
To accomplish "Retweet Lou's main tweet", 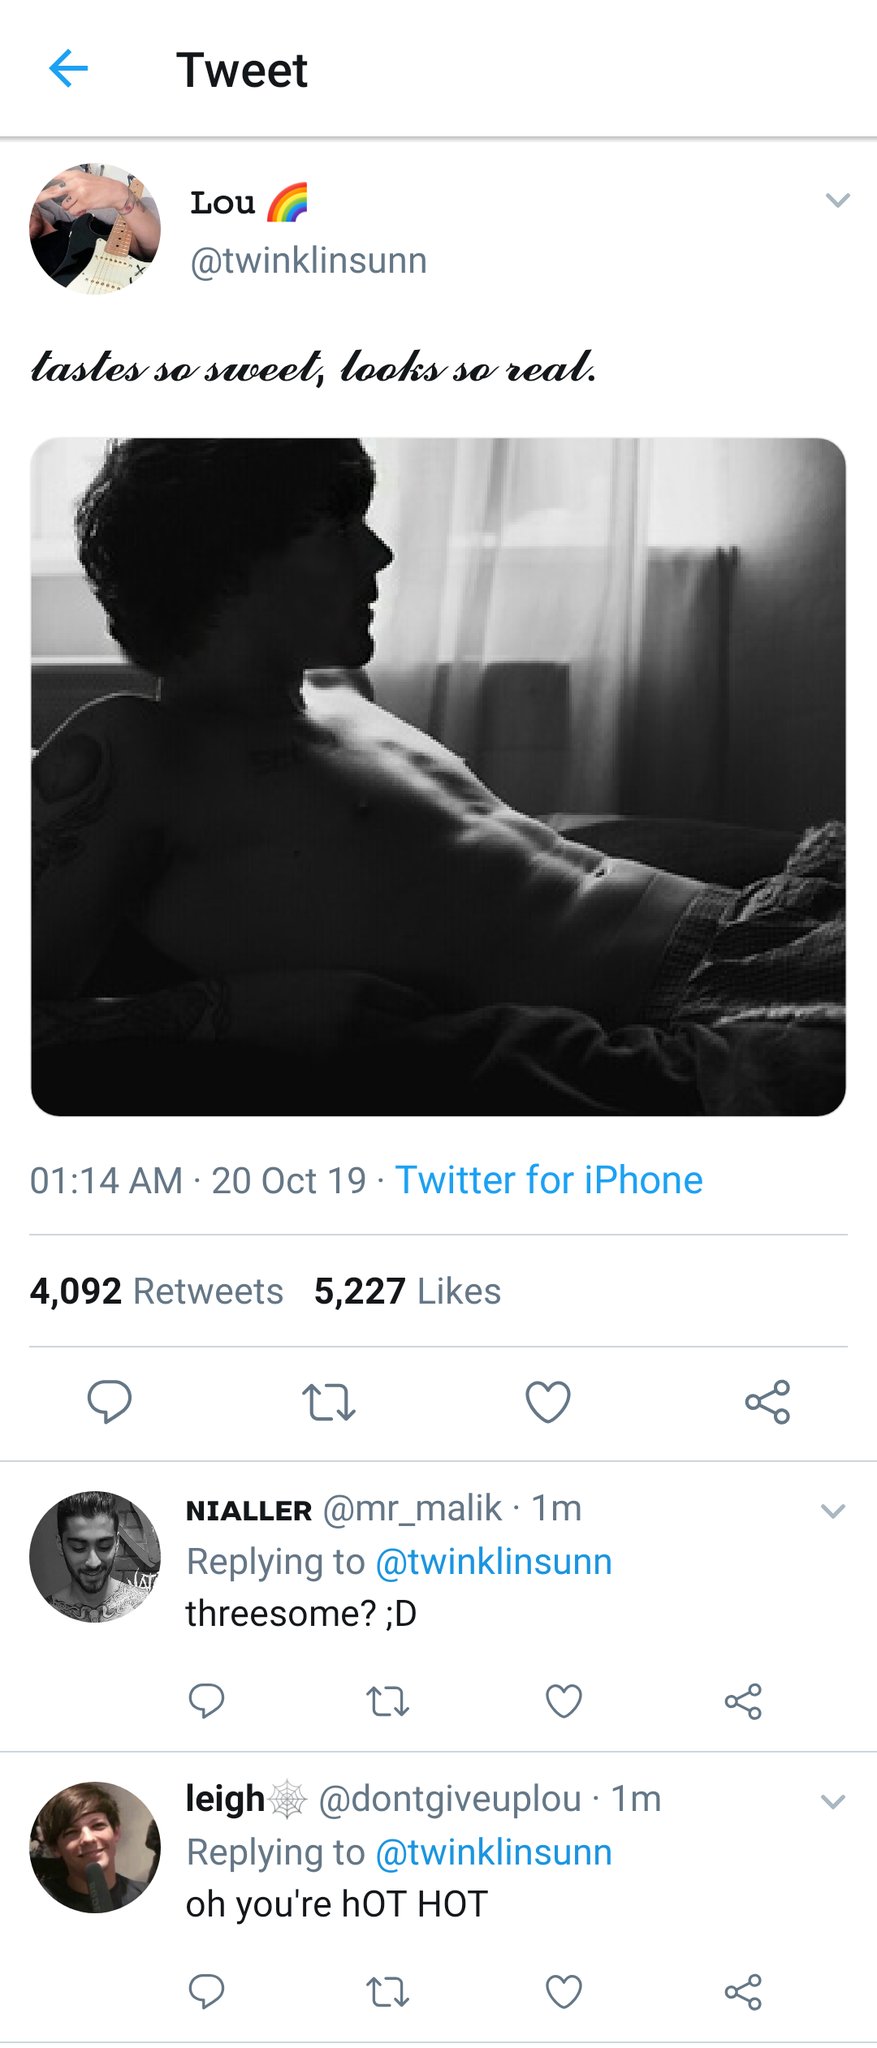I will click(329, 1402).
